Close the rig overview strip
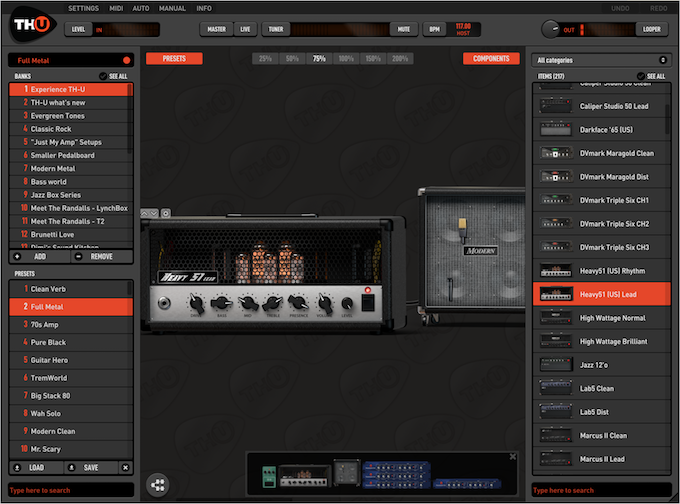Image resolution: width=680 pixels, height=504 pixels. [513, 457]
